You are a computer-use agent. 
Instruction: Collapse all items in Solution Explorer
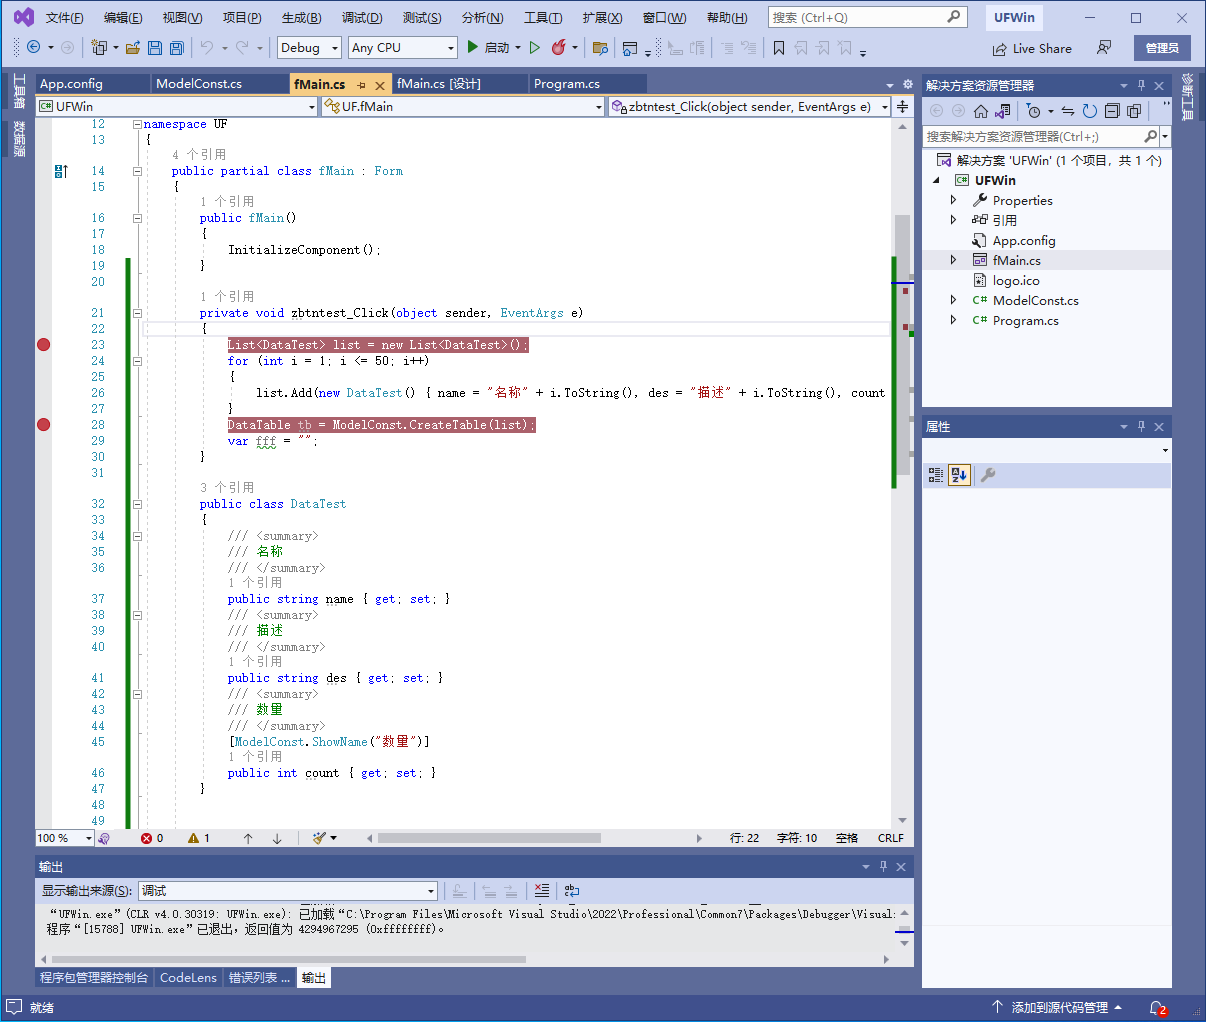coord(1112,111)
